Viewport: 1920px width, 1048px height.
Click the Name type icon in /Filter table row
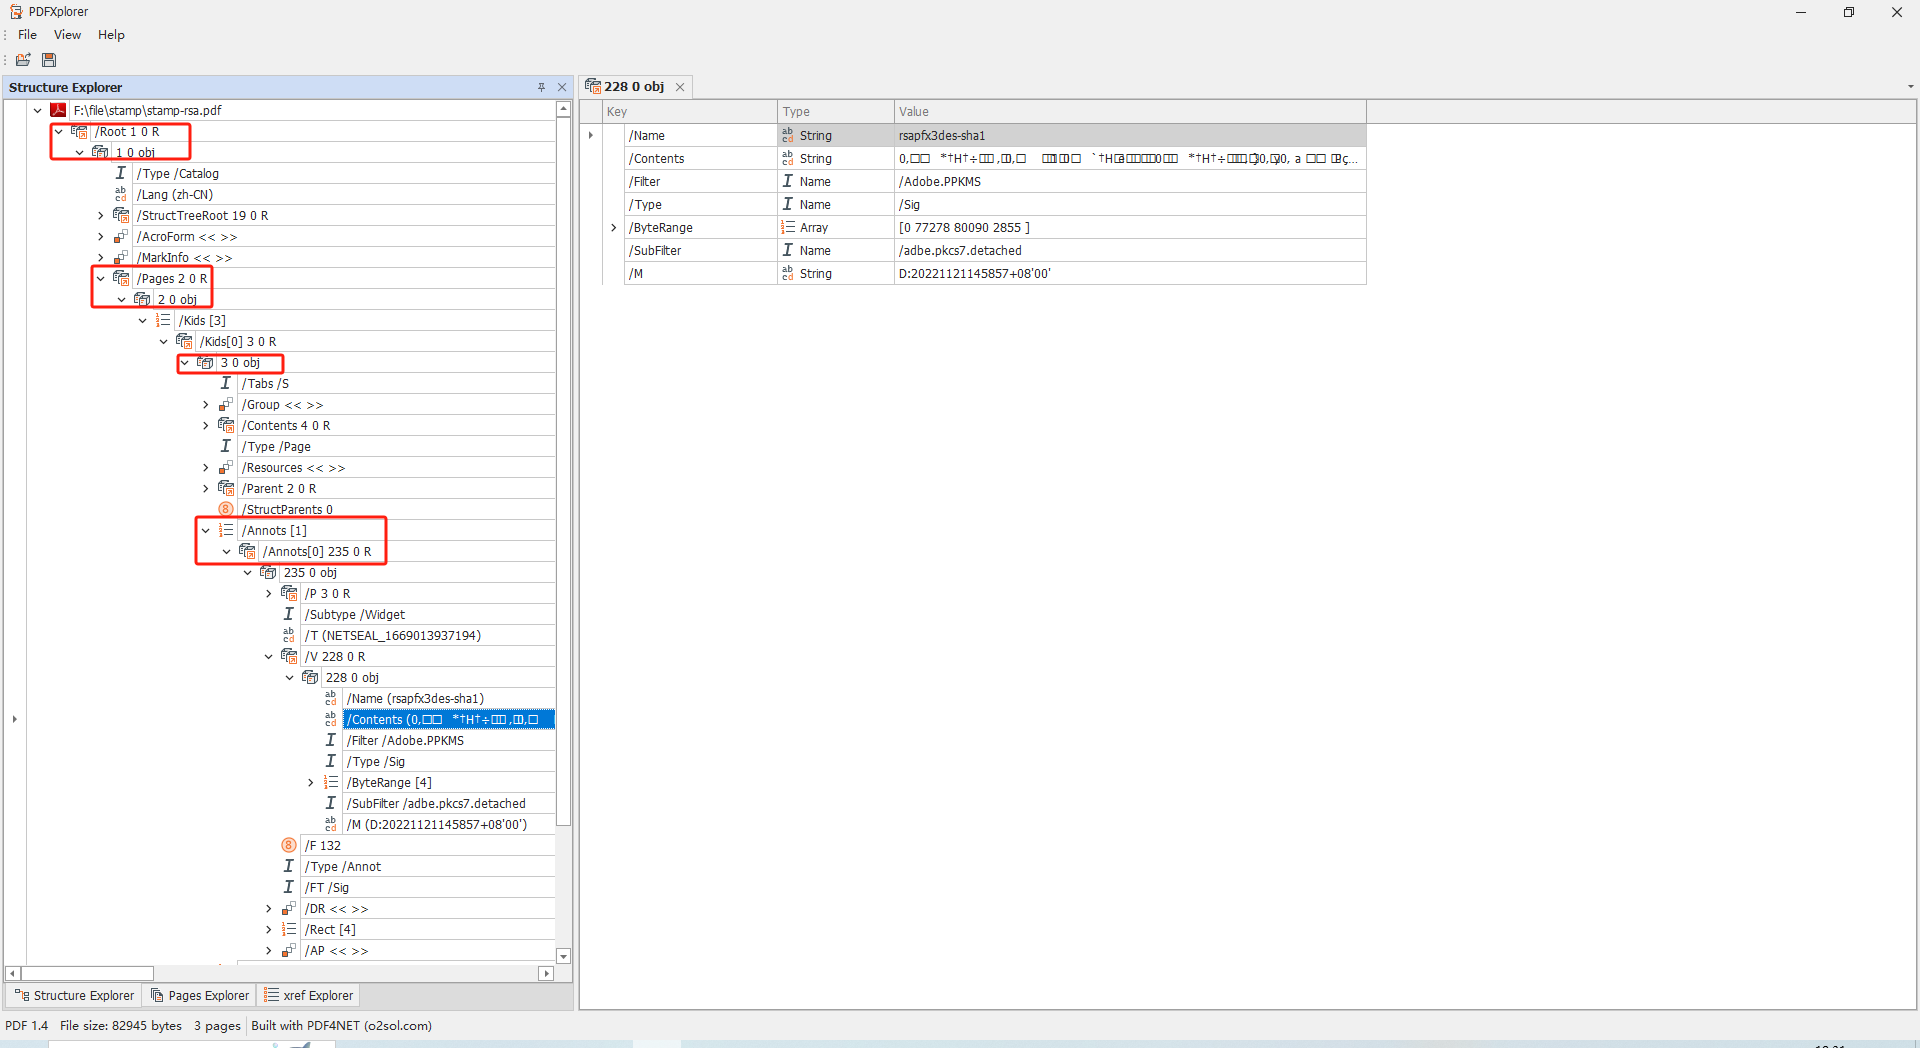[788, 181]
